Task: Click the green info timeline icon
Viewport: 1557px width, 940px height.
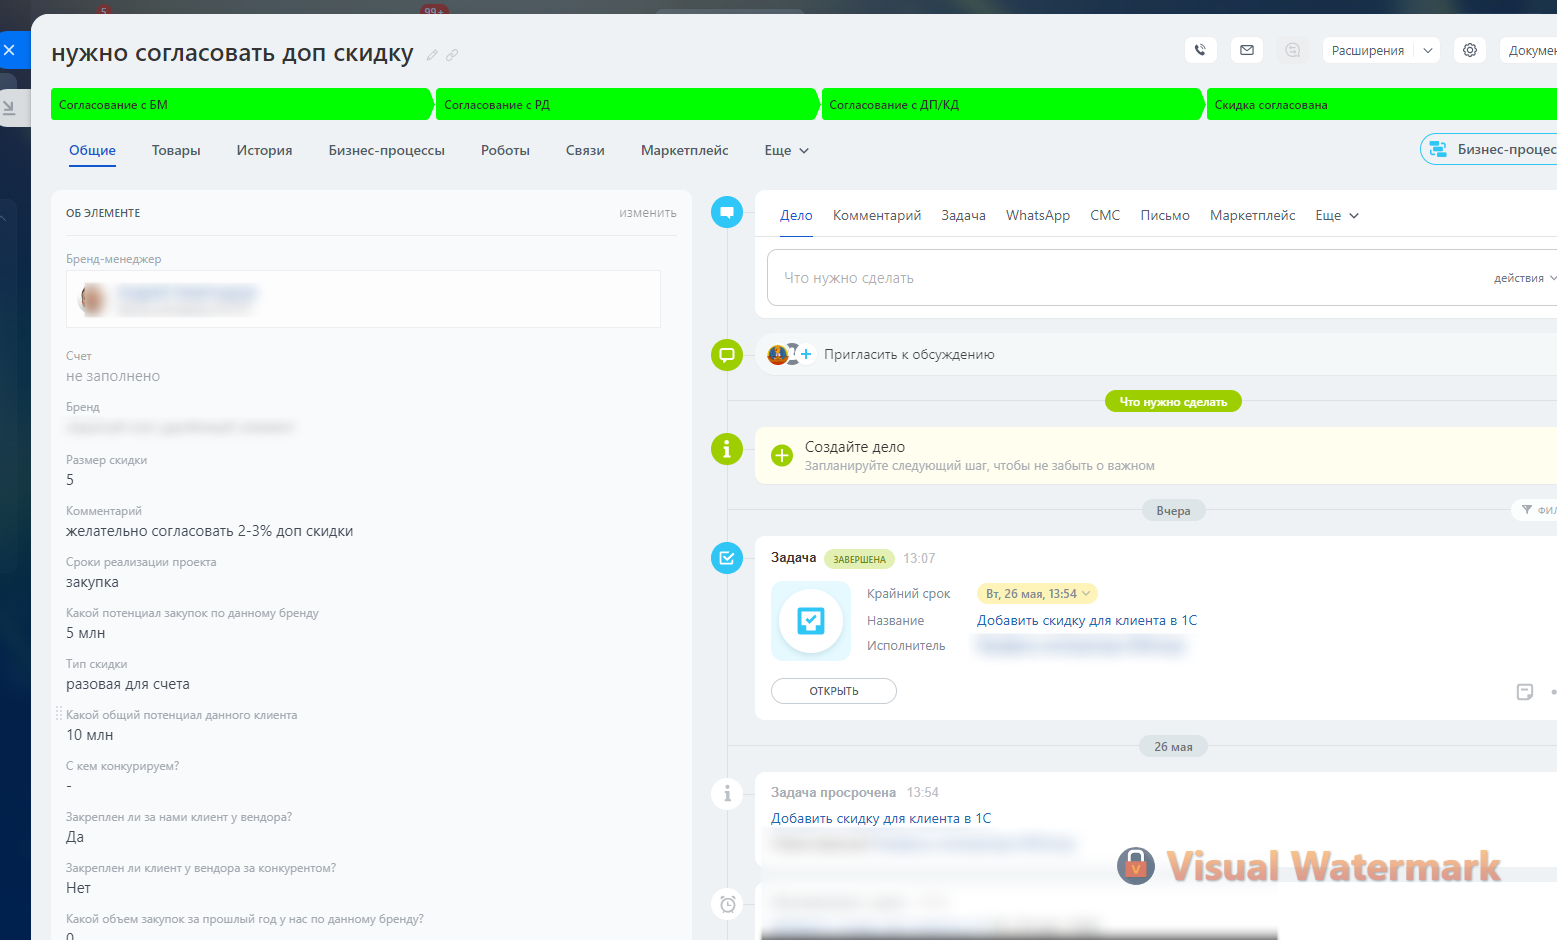Action: pyautogui.click(x=727, y=449)
